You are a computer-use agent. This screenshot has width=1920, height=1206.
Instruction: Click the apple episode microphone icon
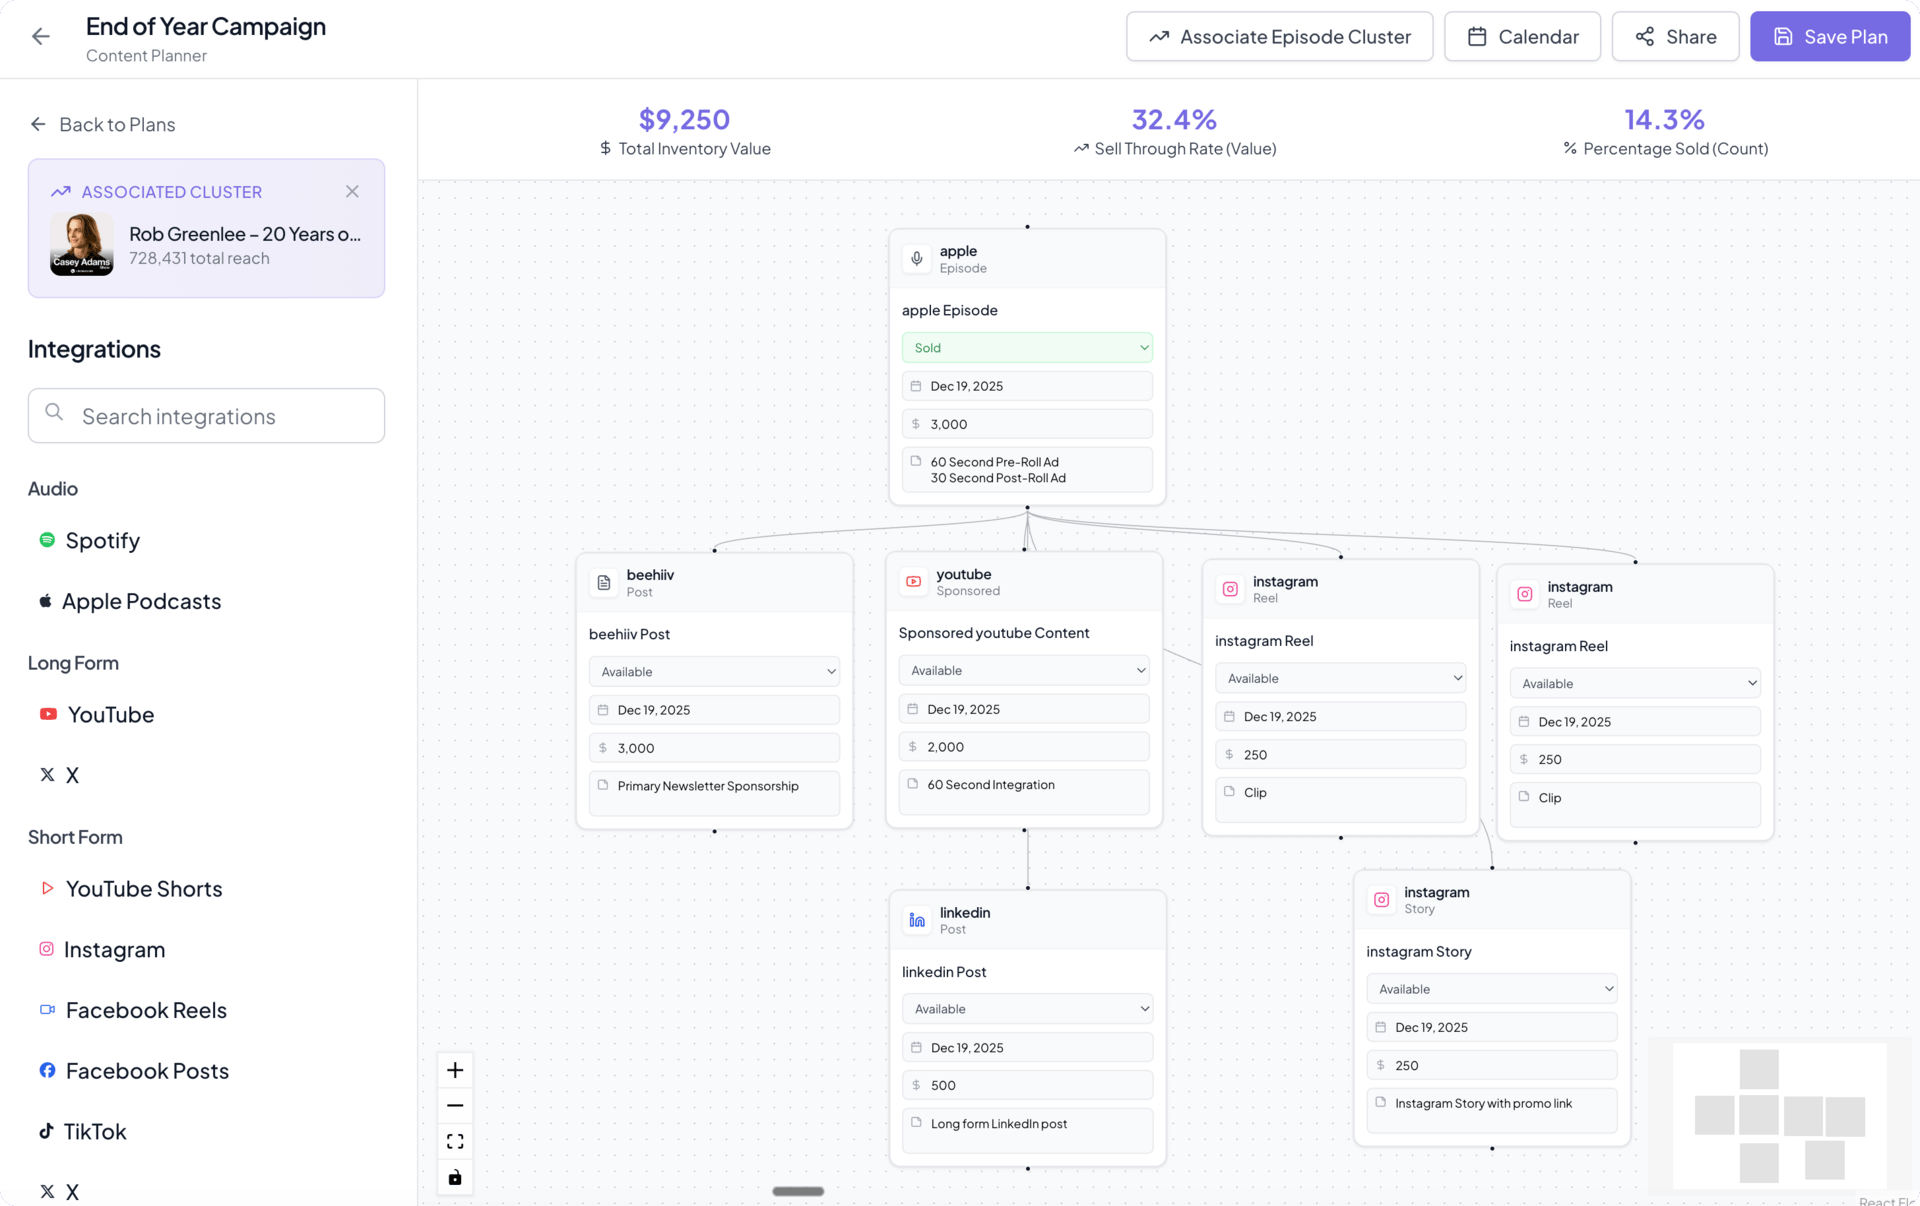(x=916, y=259)
